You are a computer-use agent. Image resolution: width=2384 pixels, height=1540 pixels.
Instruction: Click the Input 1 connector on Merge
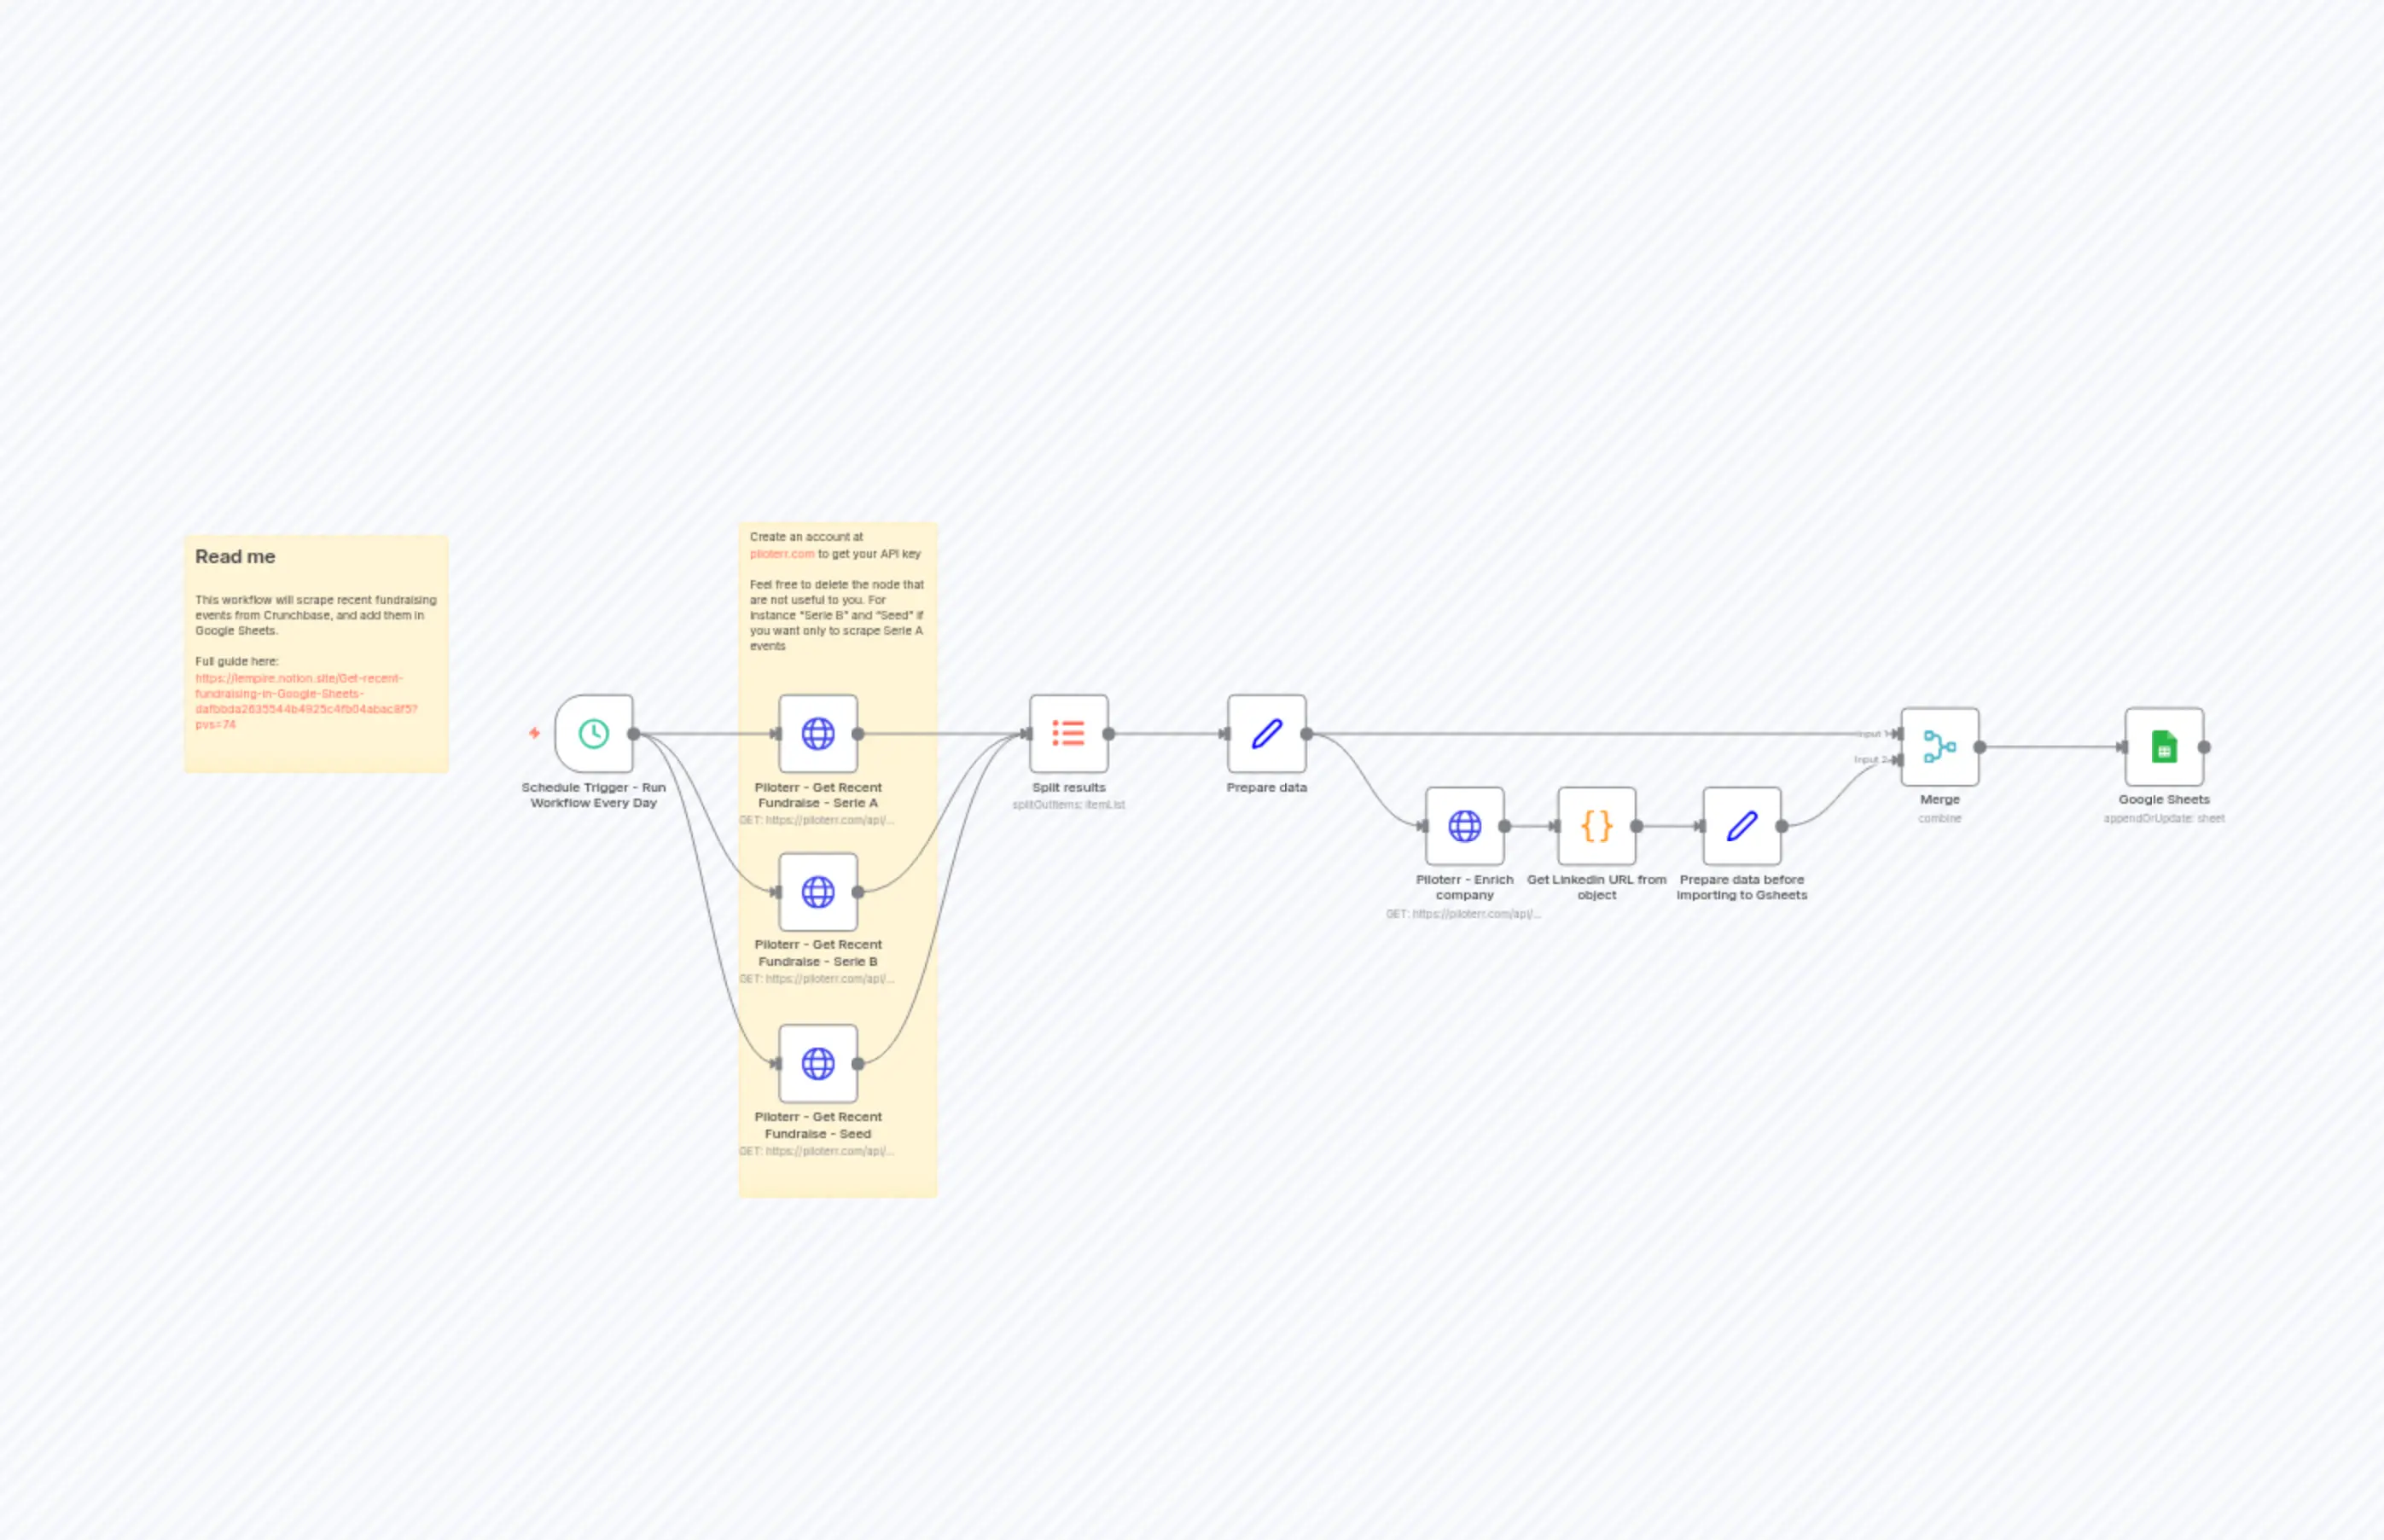tap(1898, 733)
